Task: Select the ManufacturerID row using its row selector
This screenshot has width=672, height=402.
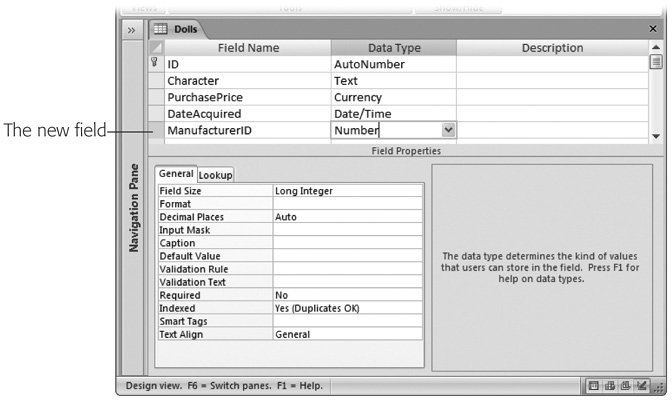Action: point(156,130)
